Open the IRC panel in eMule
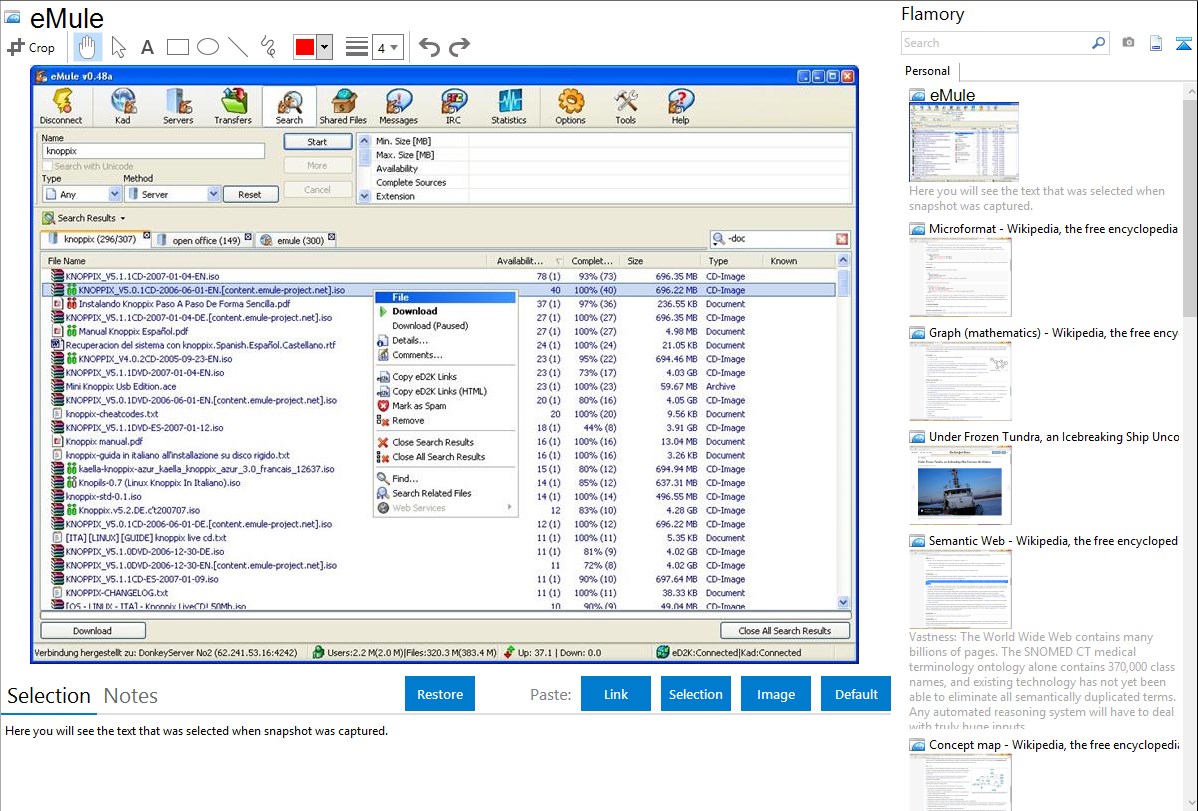The width and height of the screenshot is (1198, 811). (454, 106)
